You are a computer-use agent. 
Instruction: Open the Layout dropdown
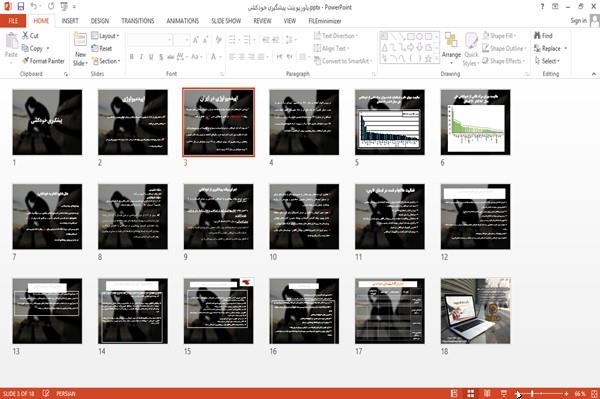pyautogui.click(x=105, y=36)
